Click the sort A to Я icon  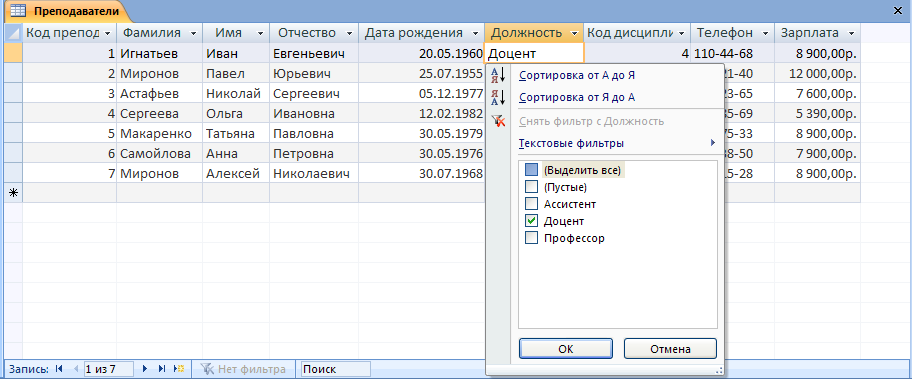click(498, 74)
